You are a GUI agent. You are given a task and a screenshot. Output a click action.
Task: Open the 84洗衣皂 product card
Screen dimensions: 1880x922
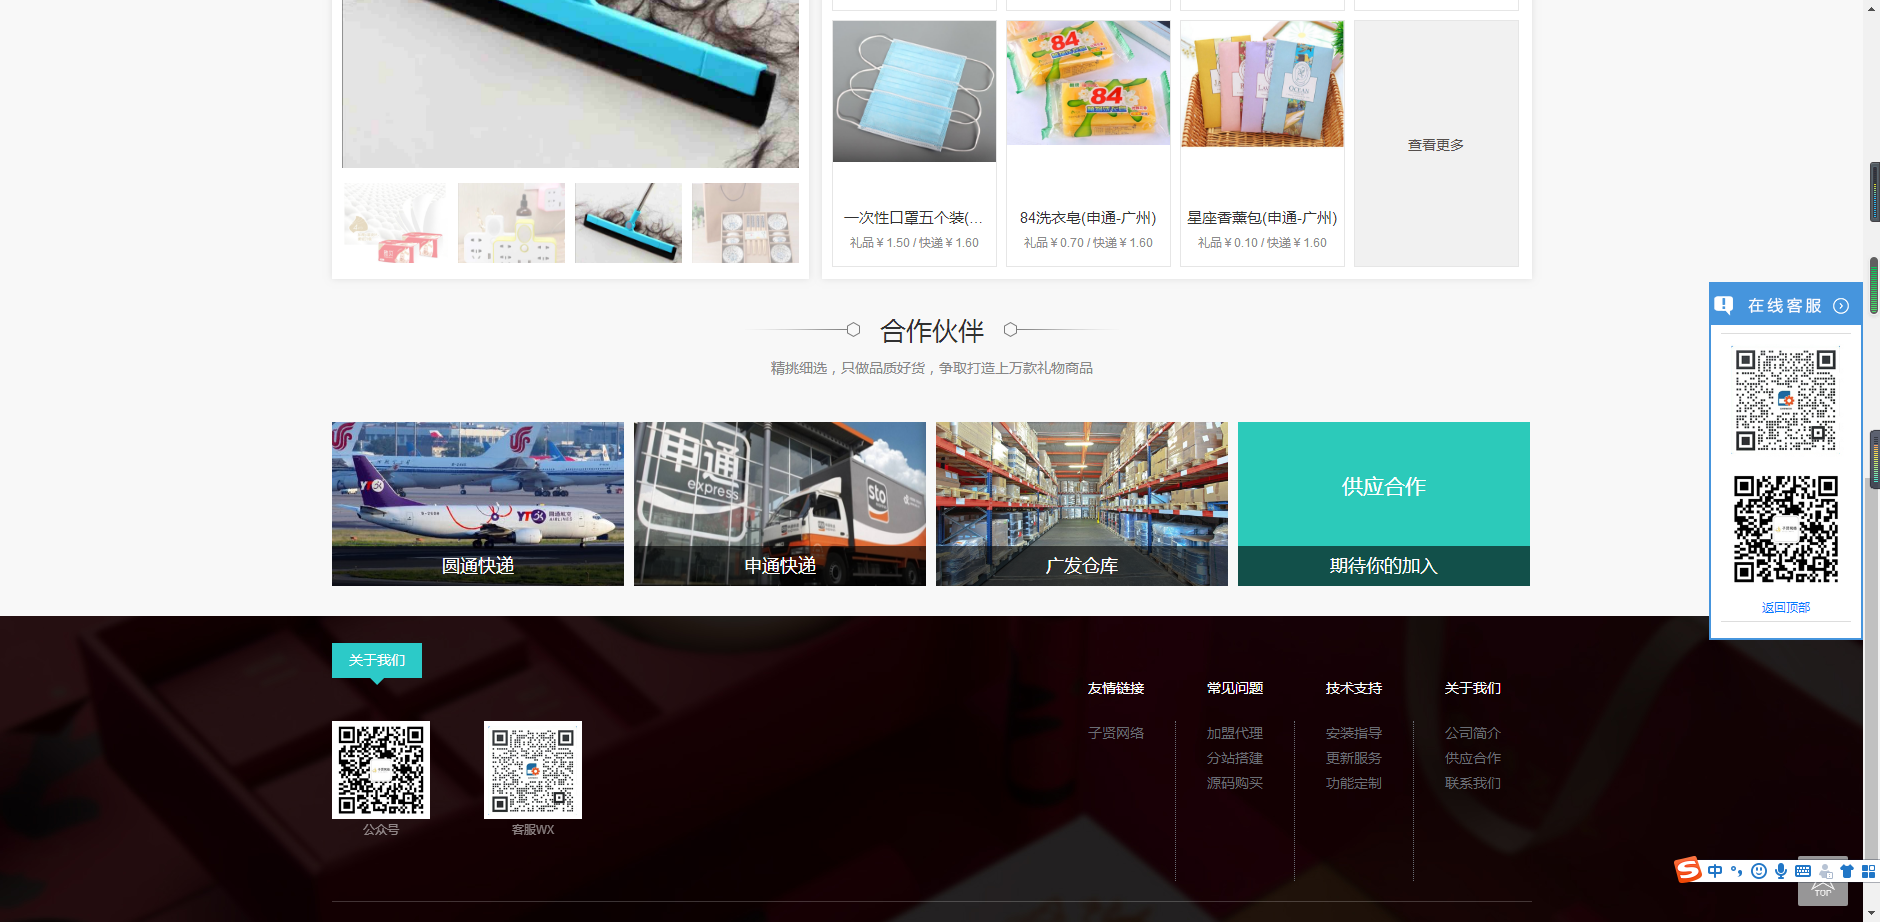pos(1088,144)
